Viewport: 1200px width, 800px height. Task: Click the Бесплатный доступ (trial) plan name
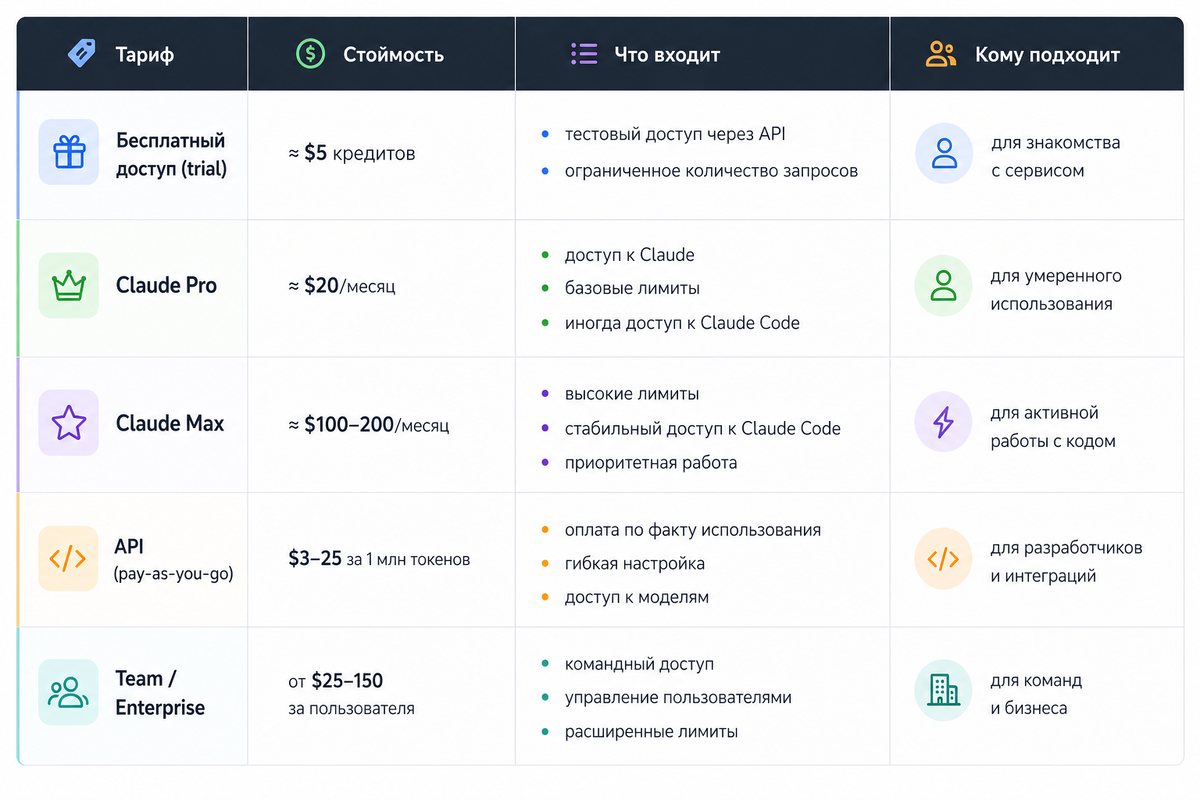point(171,154)
